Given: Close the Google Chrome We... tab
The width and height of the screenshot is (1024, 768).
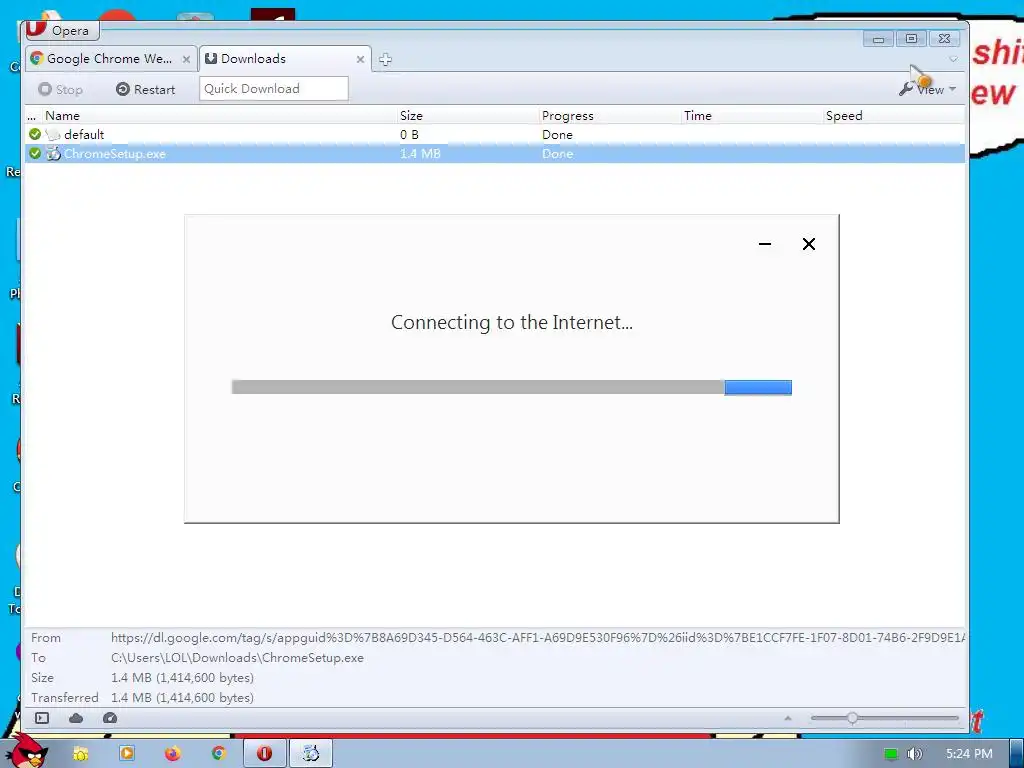Looking at the screenshot, I should pos(186,59).
